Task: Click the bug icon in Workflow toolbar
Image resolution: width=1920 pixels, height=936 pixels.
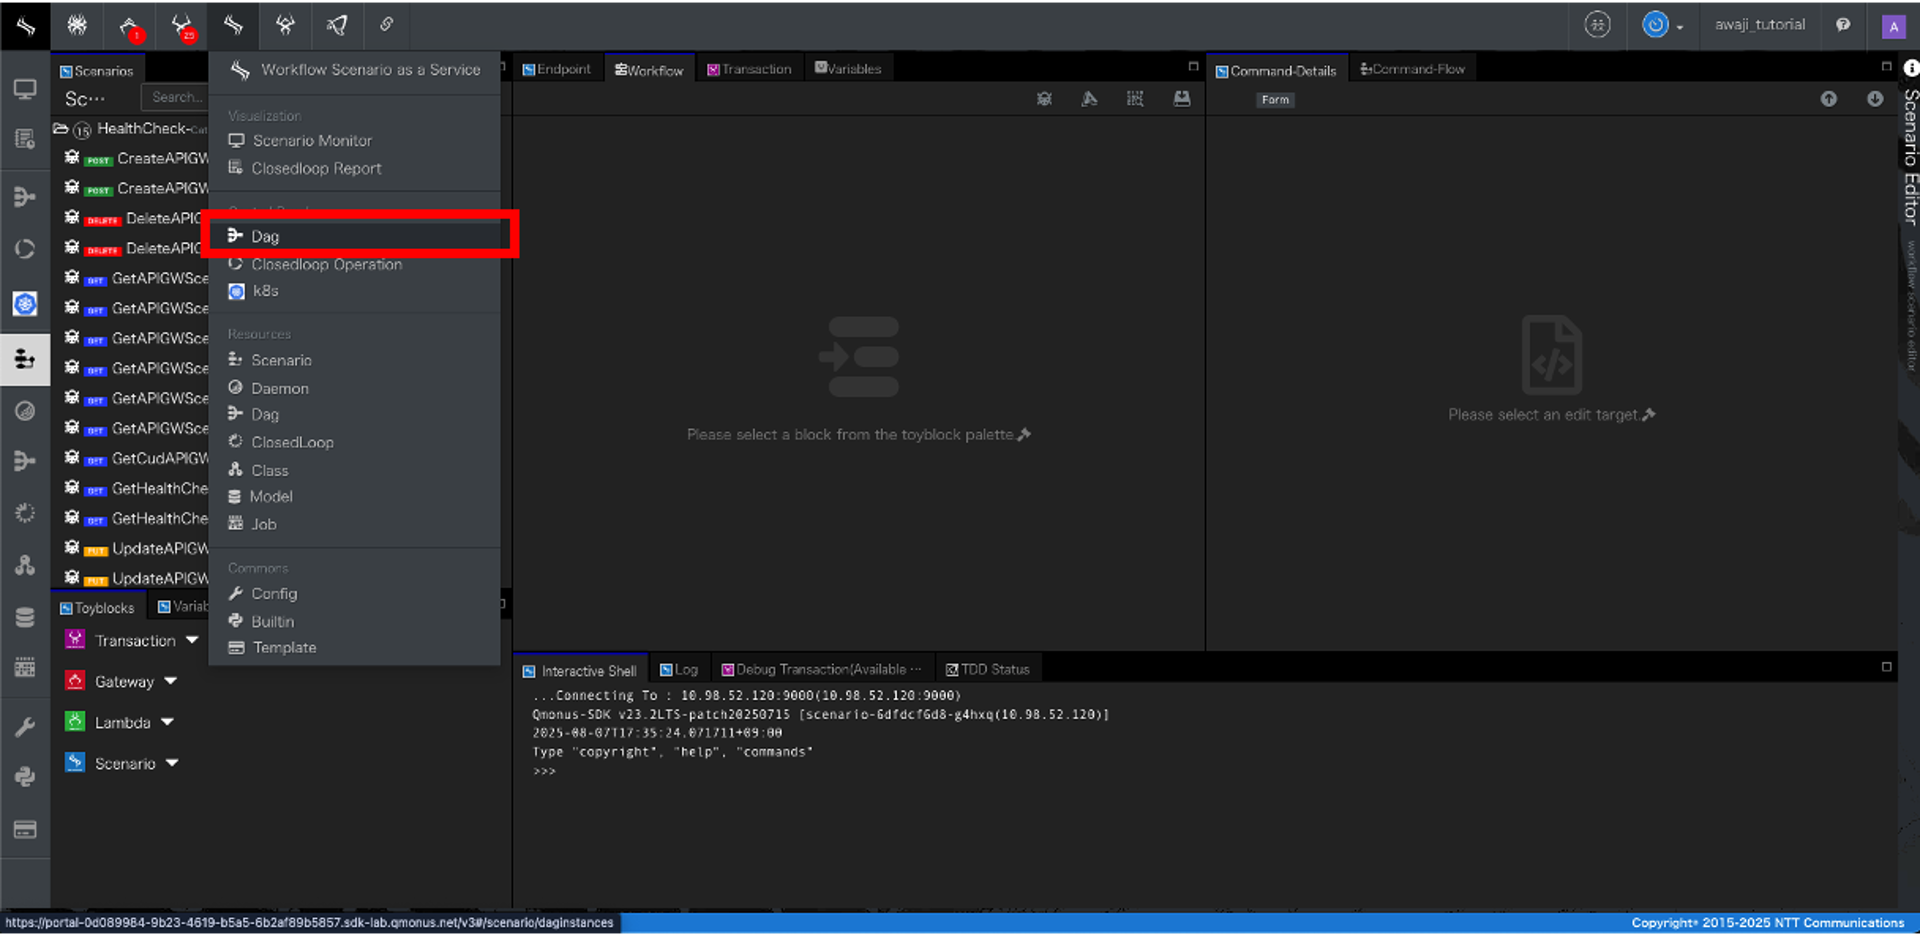Action: pos(1044,99)
